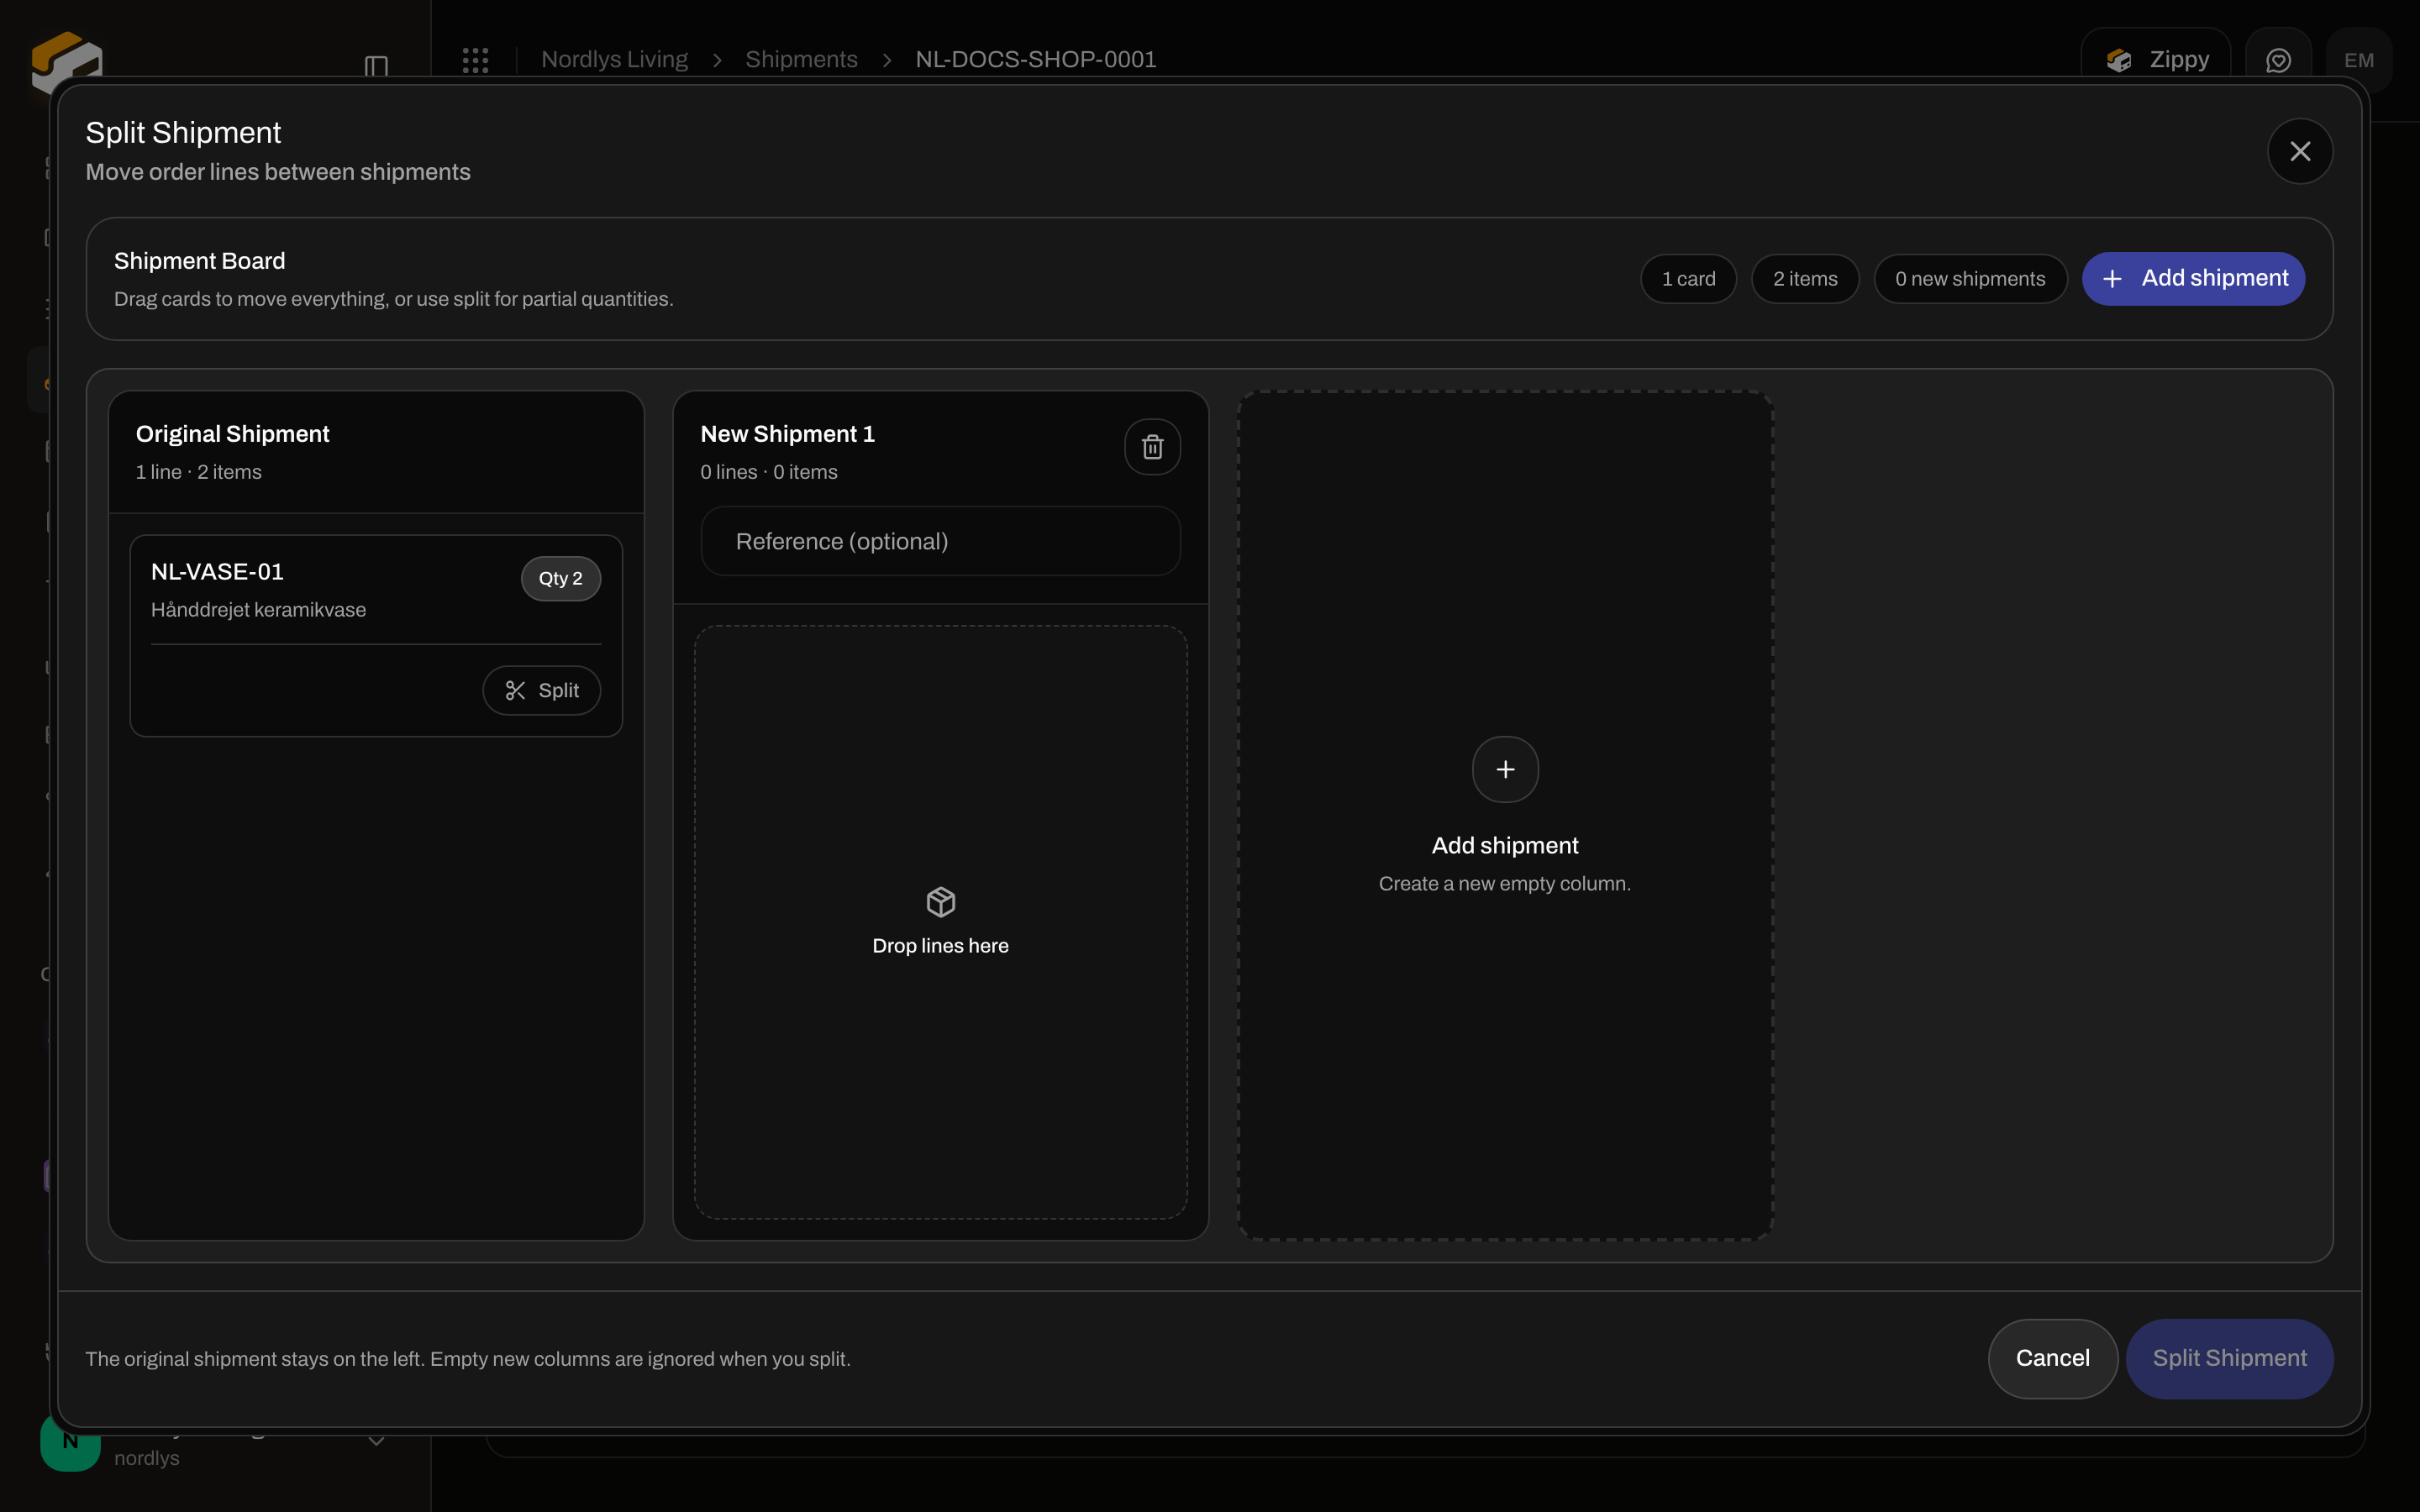Click the Original Shipment heading
This screenshot has height=1512, width=2420.
[232, 434]
